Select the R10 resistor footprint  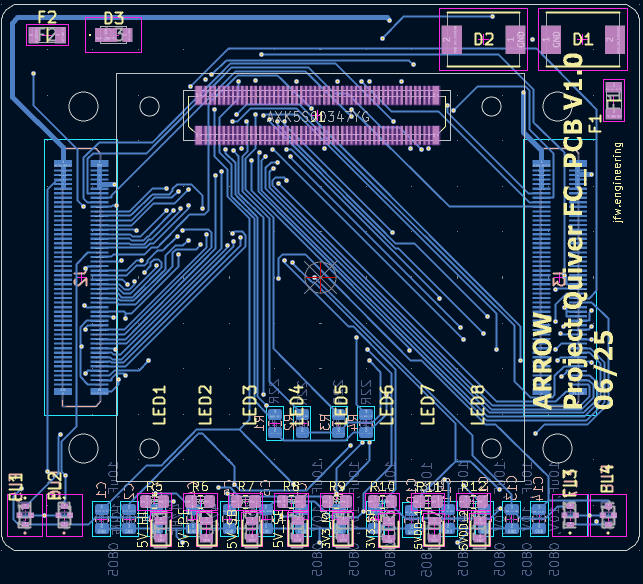[x=382, y=502]
